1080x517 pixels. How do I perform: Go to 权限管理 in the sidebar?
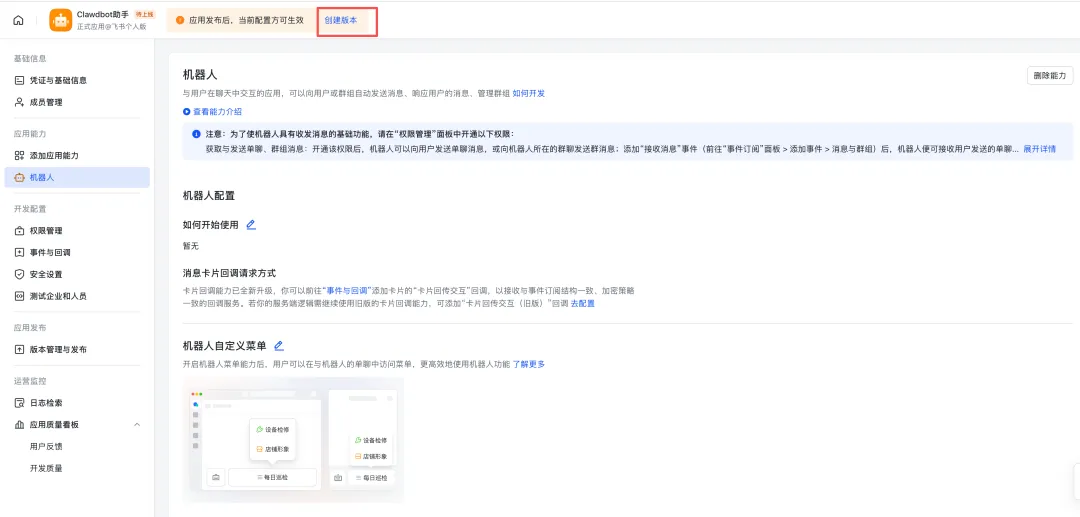point(45,231)
